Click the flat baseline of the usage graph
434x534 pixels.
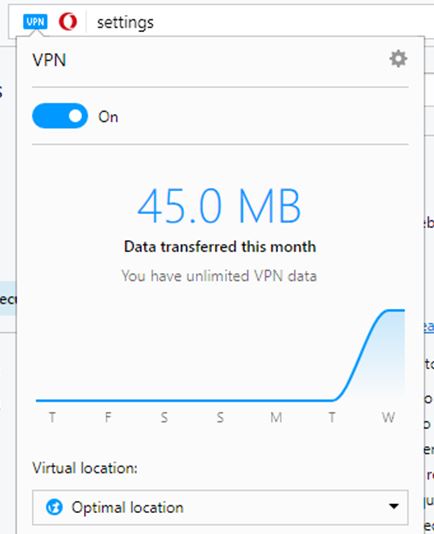184,400
